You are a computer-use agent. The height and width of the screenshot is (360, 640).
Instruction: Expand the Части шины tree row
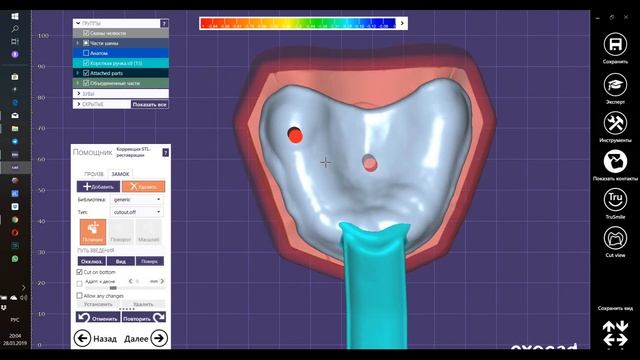tap(78, 43)
